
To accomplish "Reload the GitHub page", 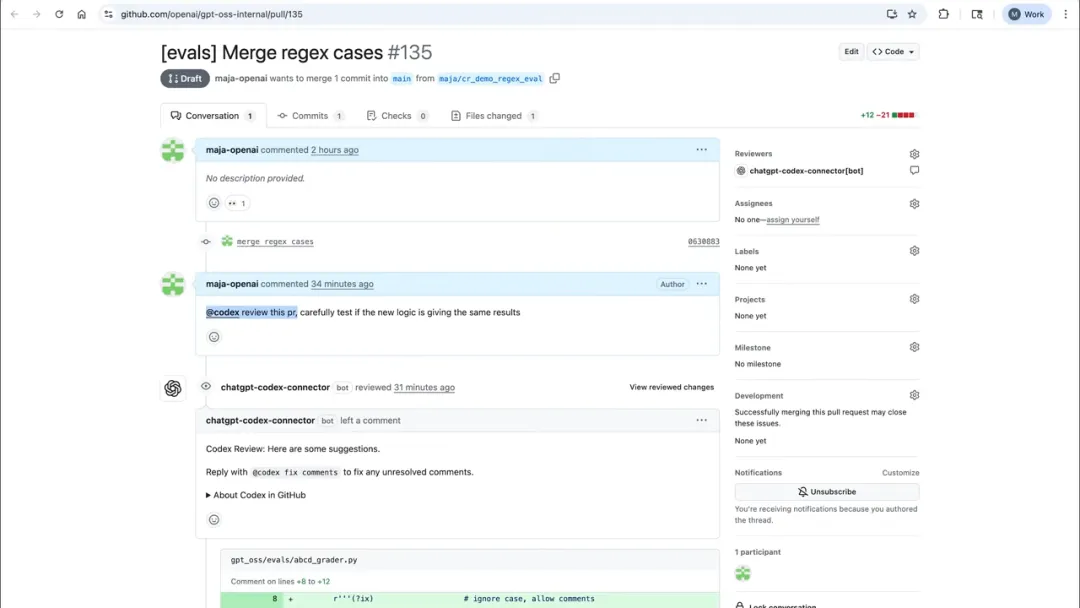I will pyautogui.click(x=59, y=14).
